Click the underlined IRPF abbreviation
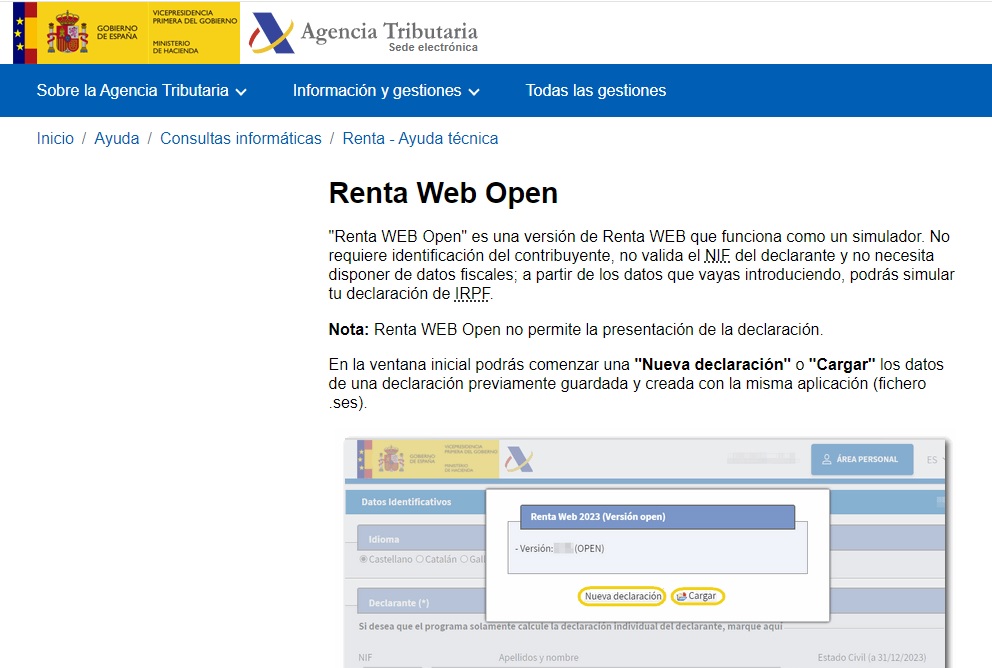This screenshot has width=992, height=668. click(x=473, y=294)
